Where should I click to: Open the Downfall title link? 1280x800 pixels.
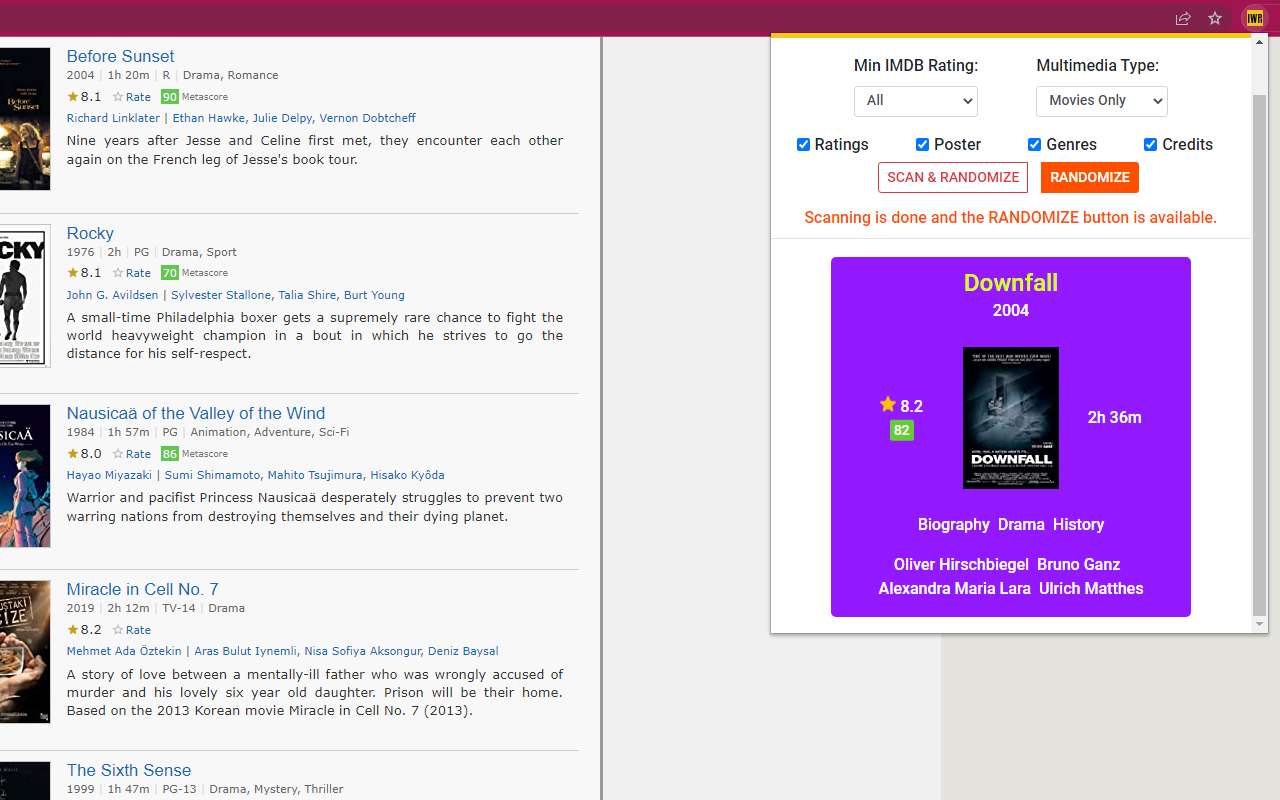point(1011,283)
